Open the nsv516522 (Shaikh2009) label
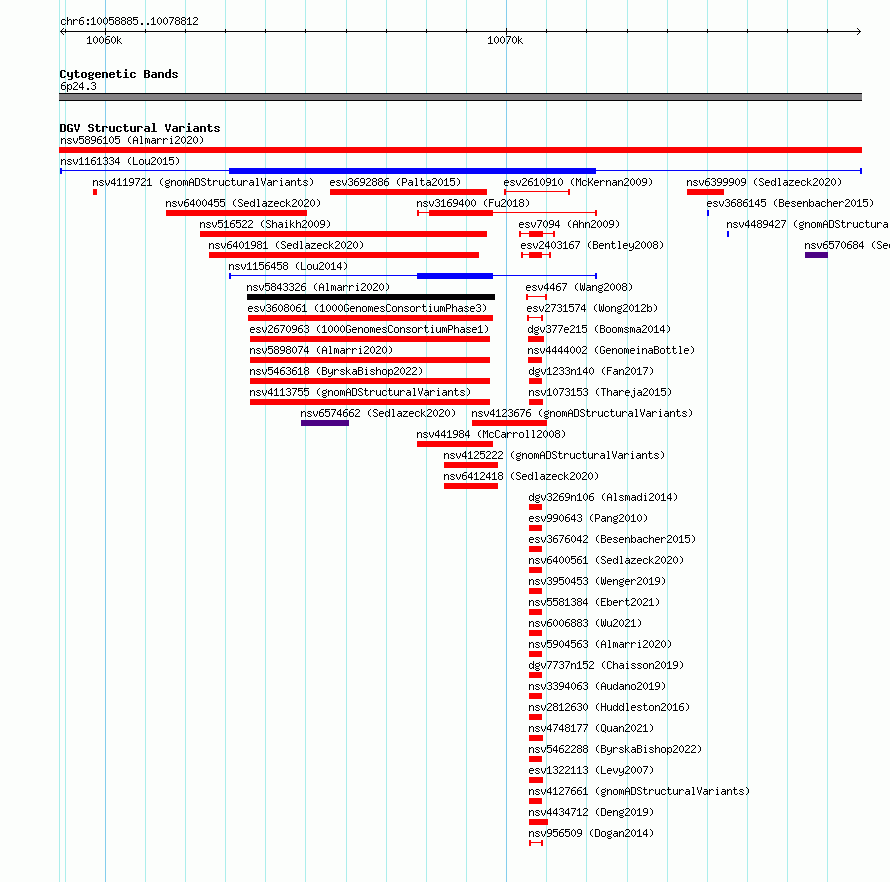The image size is (890, 882). pos(265,224)
